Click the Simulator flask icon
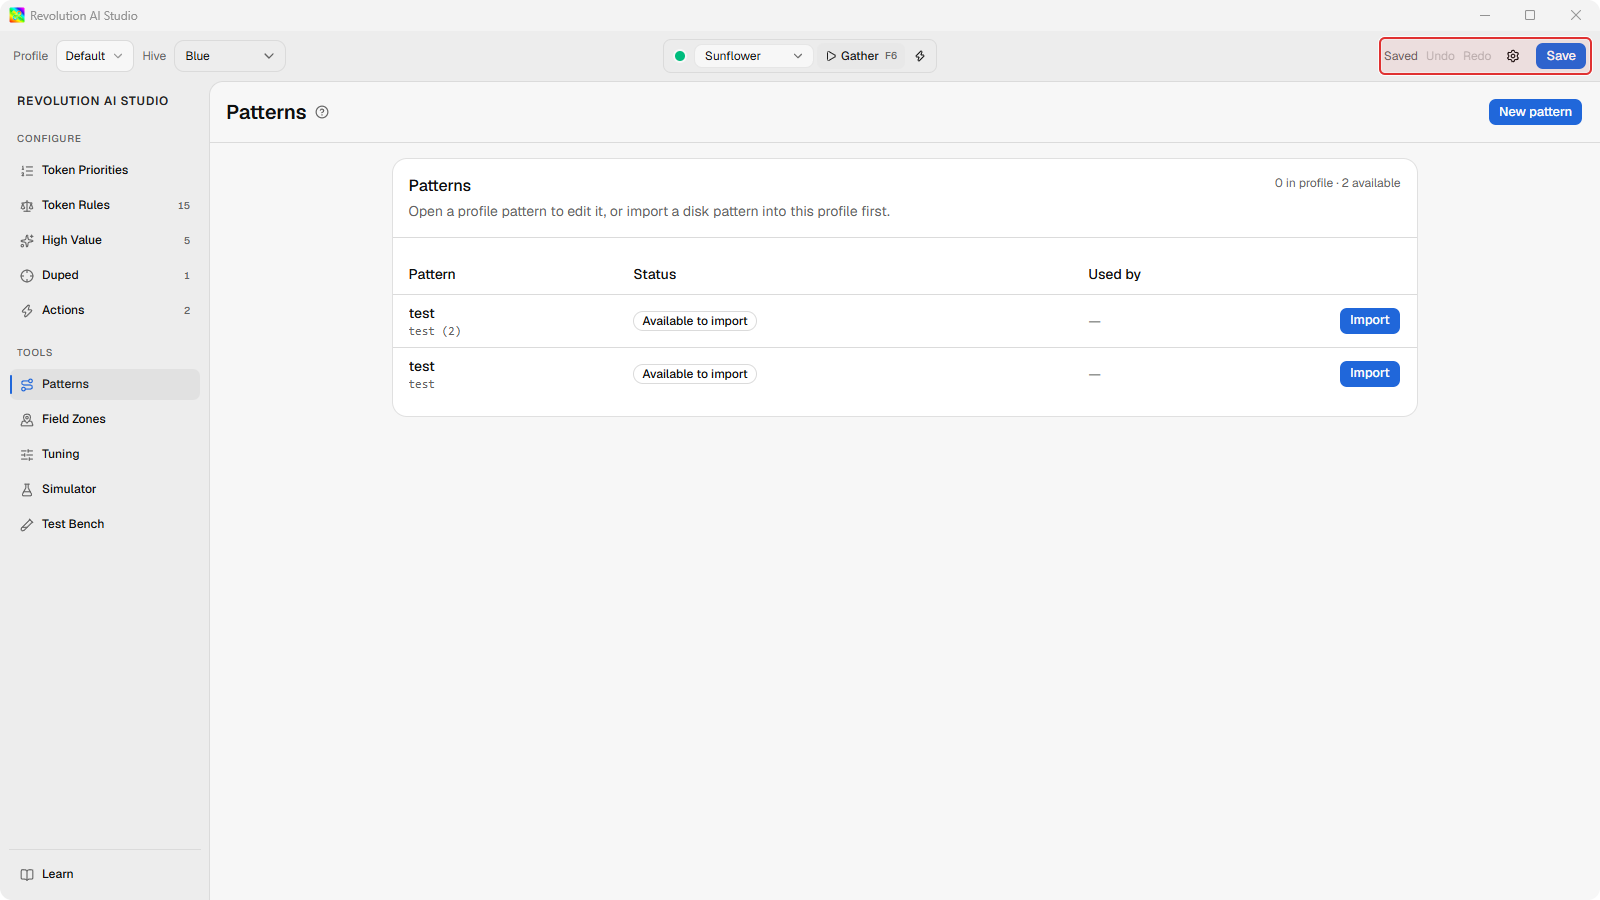Screen dimensions: 1600x900 tap(27, 490)
